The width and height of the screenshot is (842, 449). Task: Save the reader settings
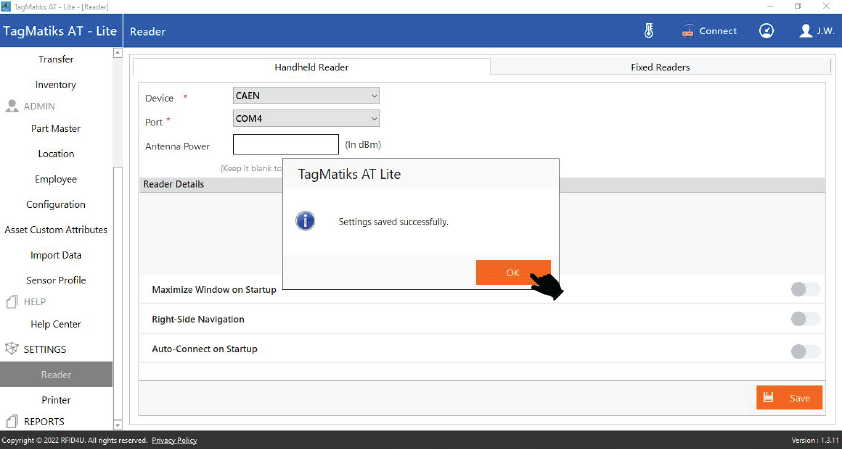click(789, 397)
